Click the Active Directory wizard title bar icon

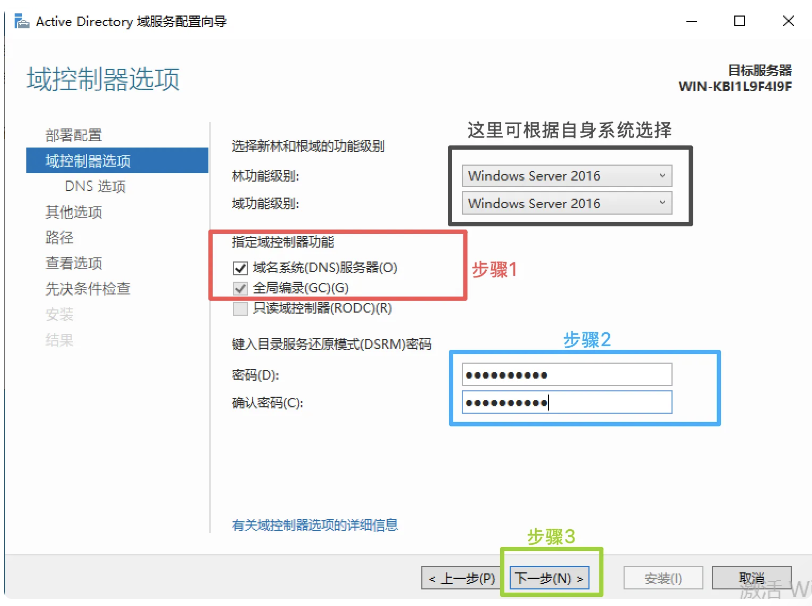tap(21, 21)
